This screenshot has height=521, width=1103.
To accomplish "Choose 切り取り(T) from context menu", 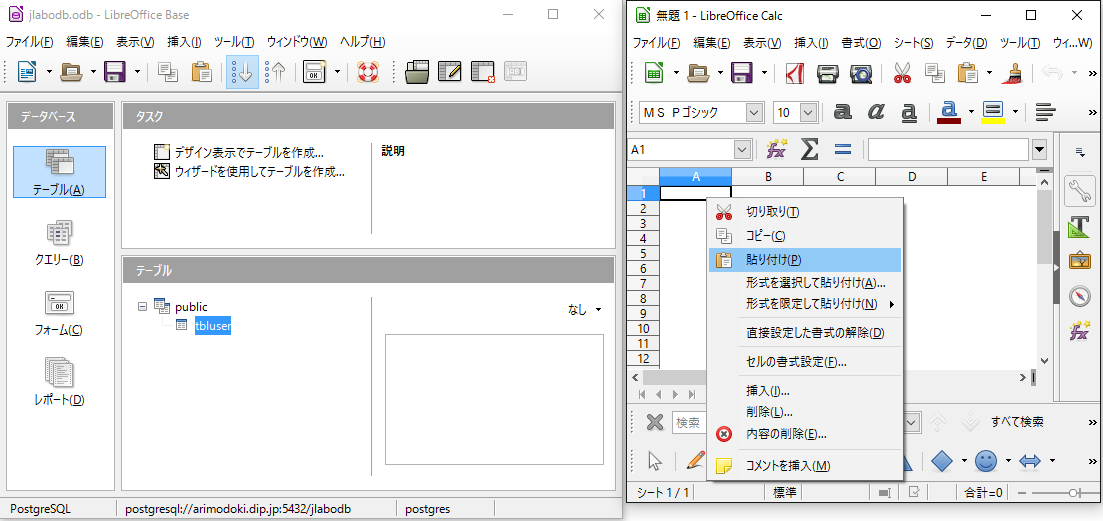I will coord(805,212).
